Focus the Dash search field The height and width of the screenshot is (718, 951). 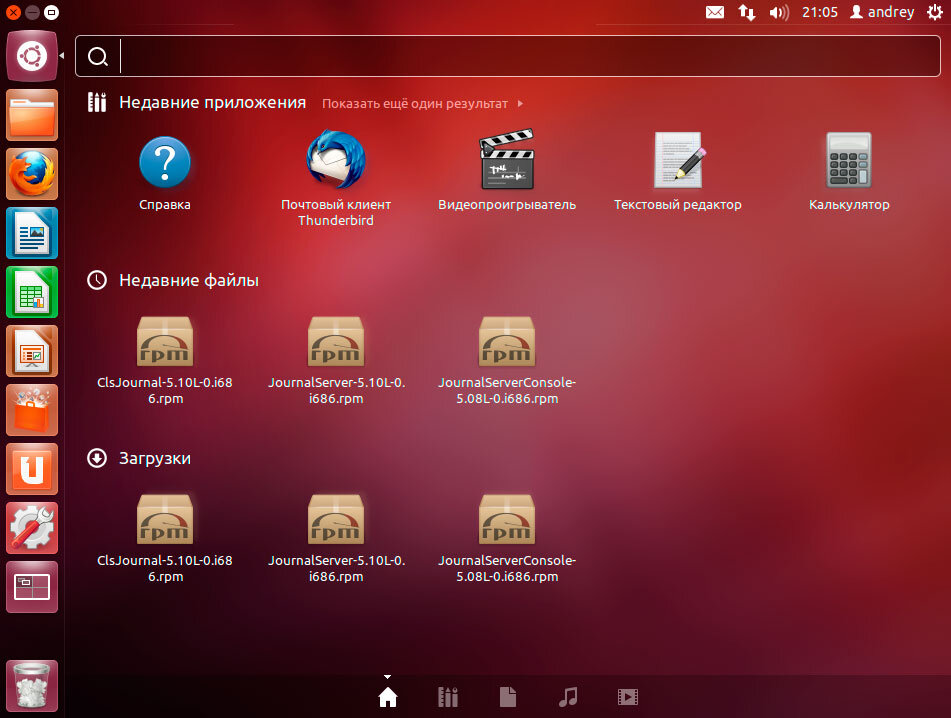click(508, 56)
